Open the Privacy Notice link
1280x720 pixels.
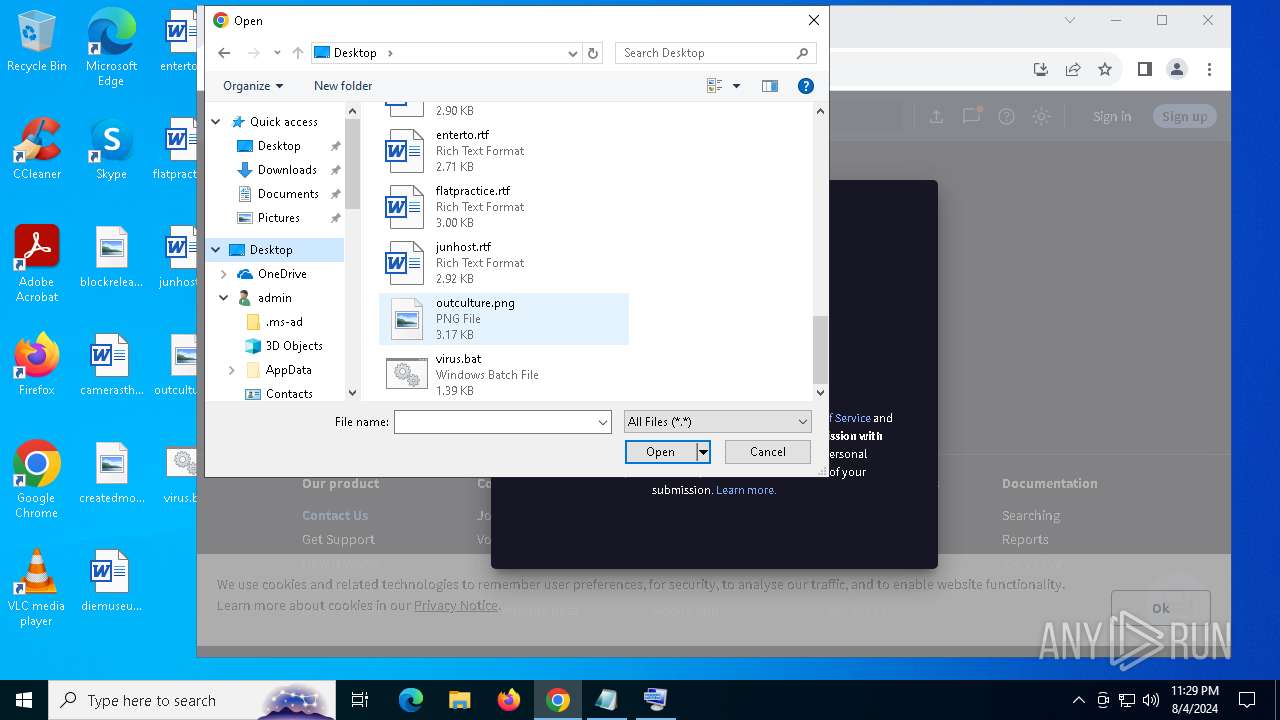pos(455,605)
